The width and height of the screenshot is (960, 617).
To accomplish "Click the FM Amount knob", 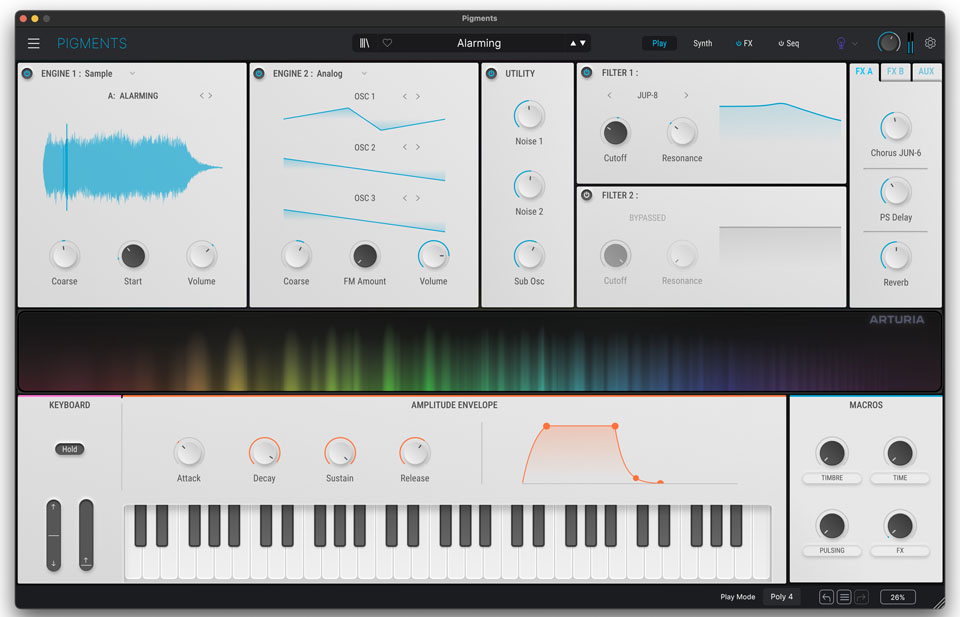I will pyautogui.click(x=365, y=255).
